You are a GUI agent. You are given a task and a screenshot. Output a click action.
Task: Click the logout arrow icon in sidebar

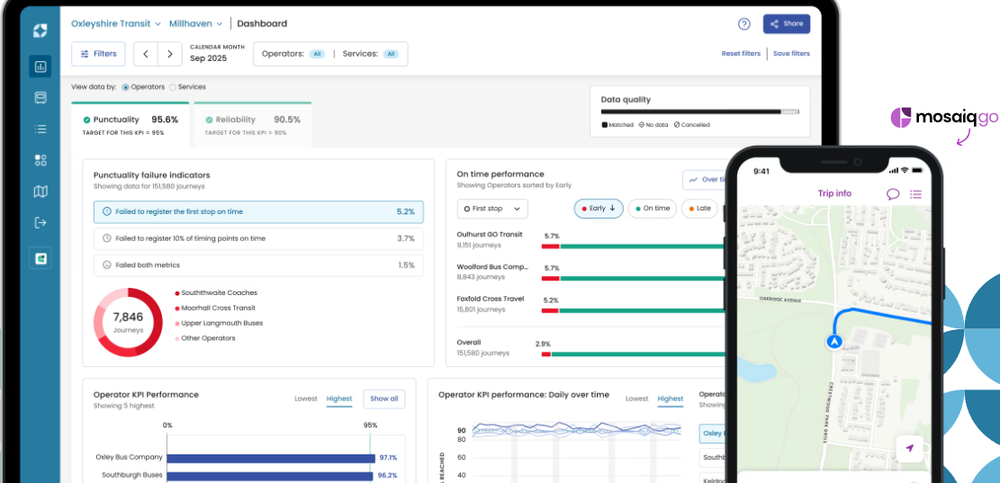(40, 223)
